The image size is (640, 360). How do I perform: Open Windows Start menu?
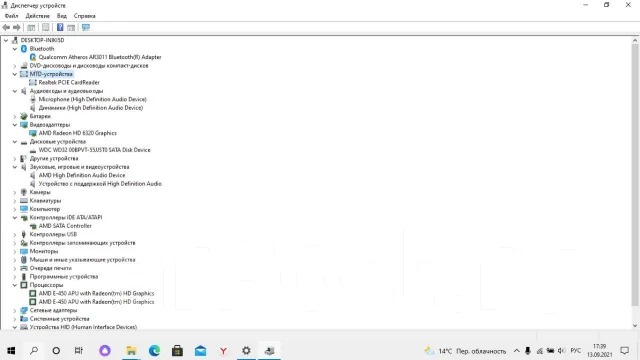(x=11, y=351)
